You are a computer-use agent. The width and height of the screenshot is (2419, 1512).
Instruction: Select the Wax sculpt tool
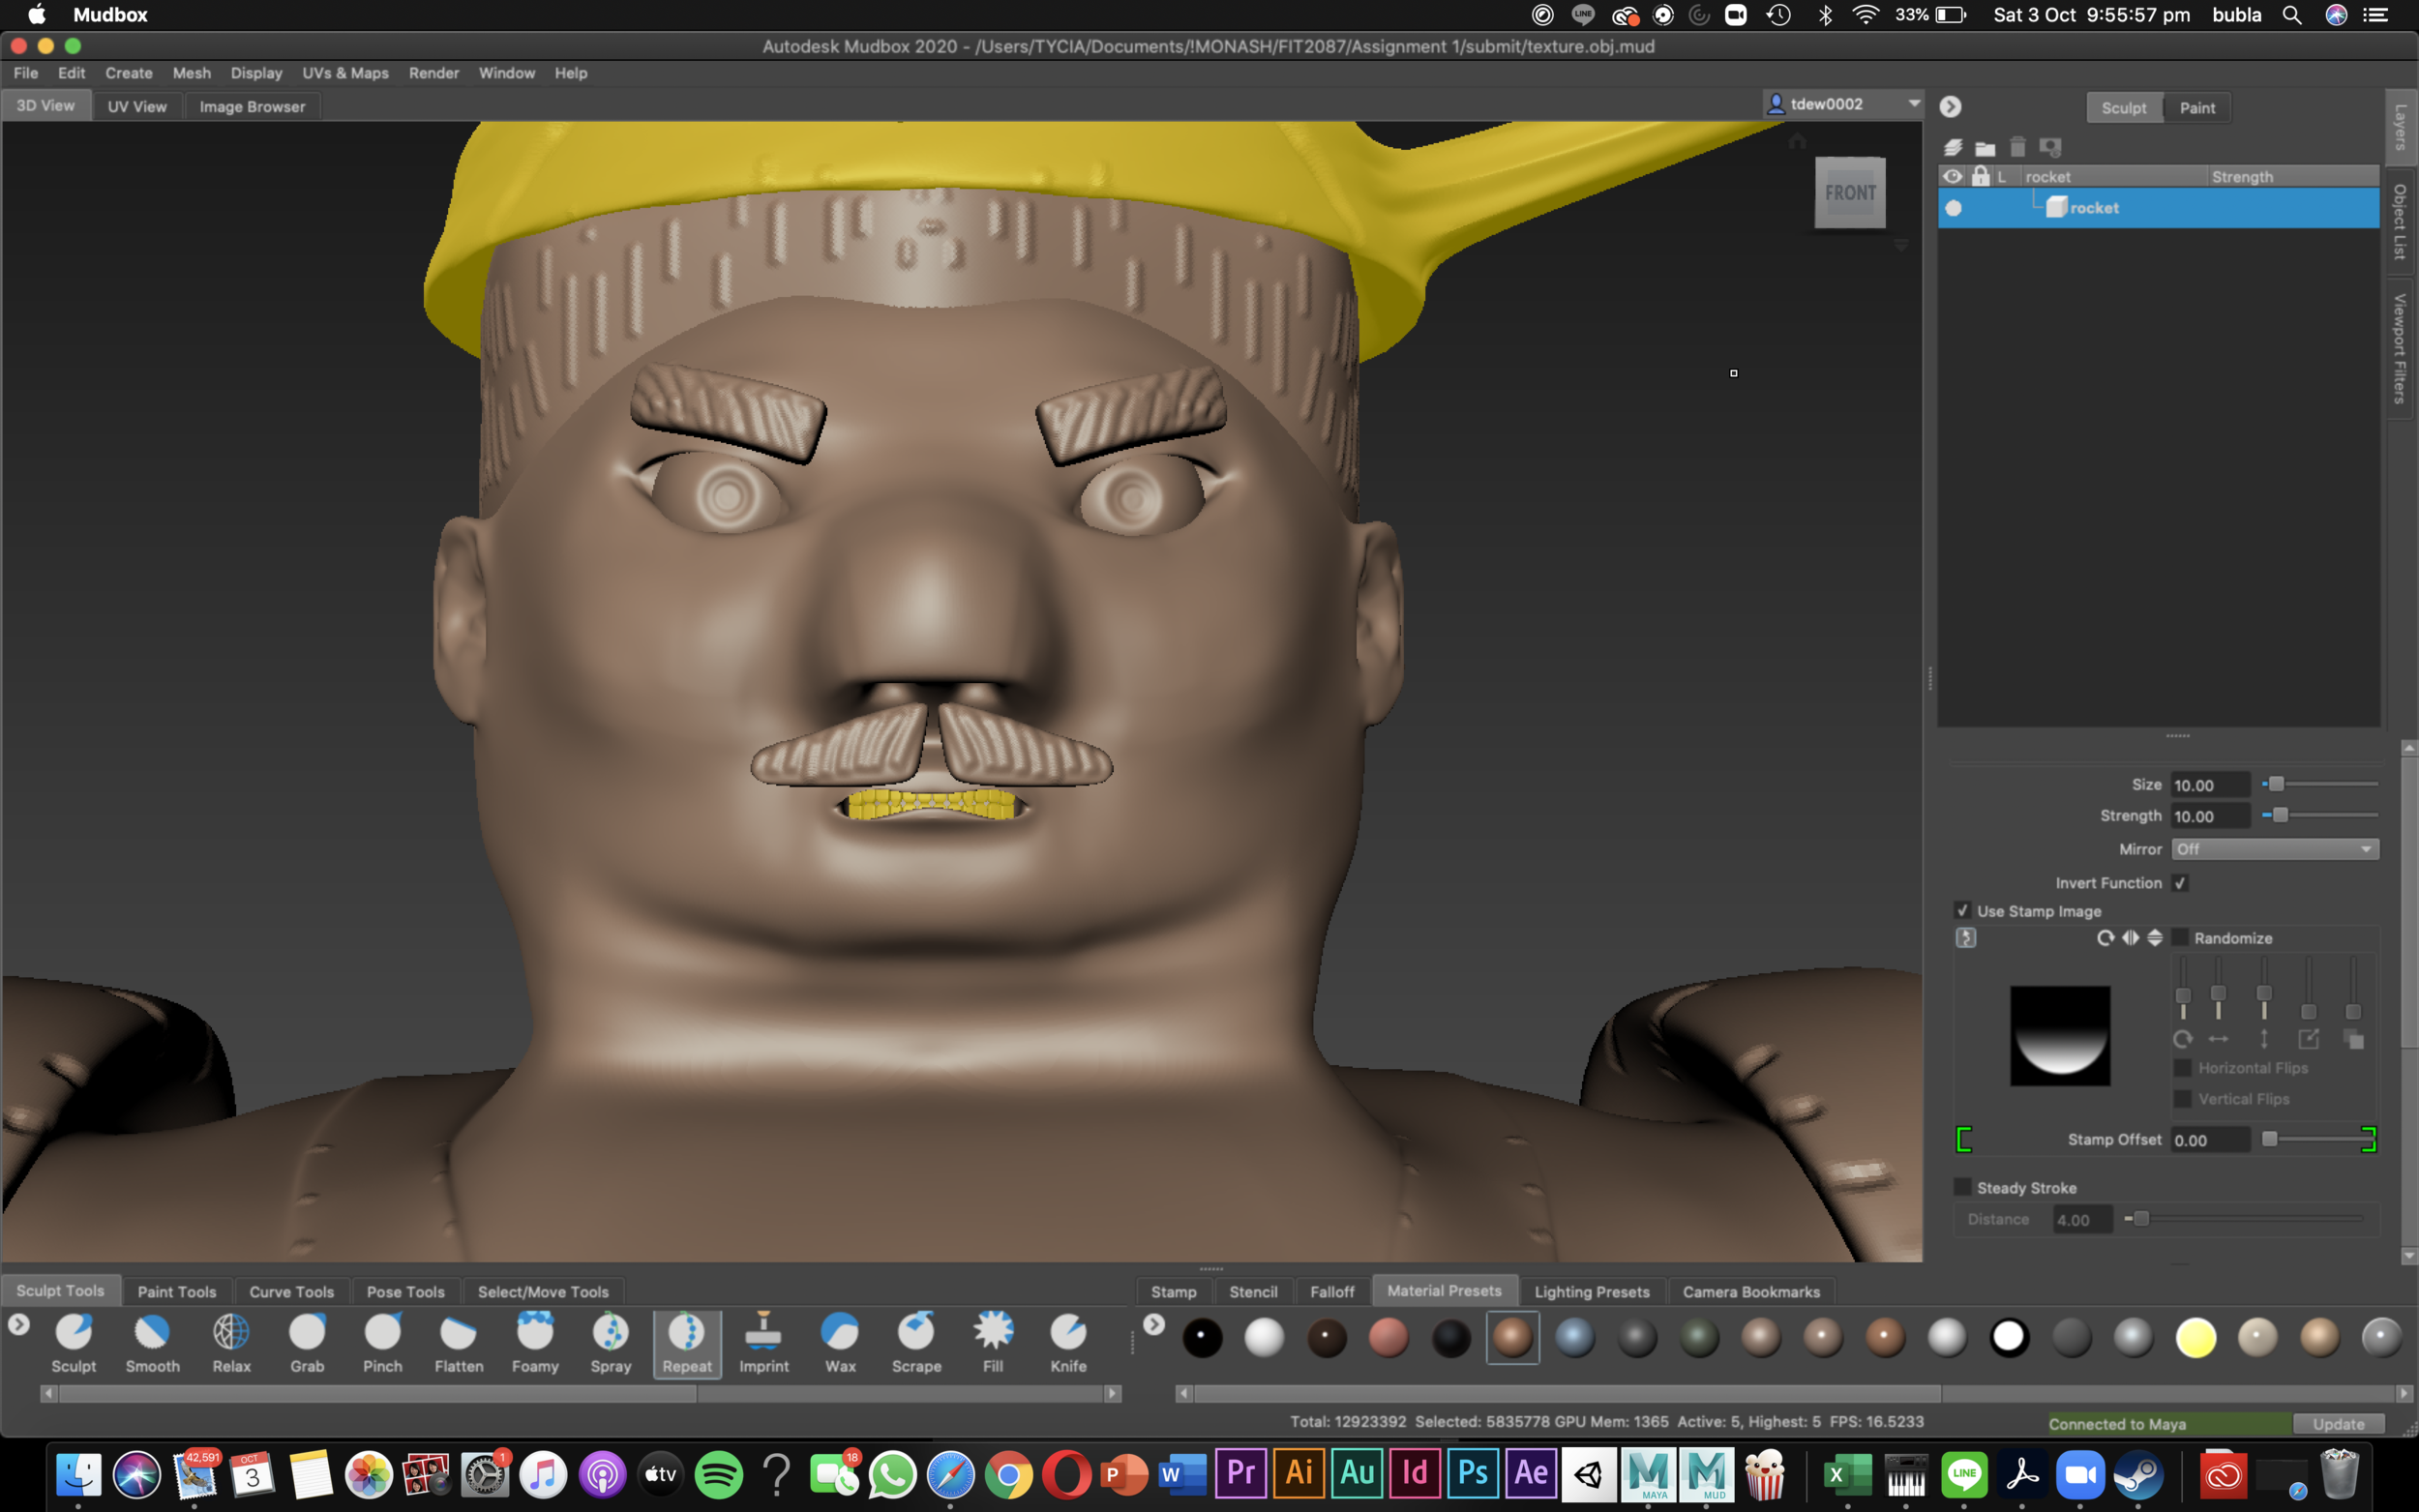point(840,1342)
